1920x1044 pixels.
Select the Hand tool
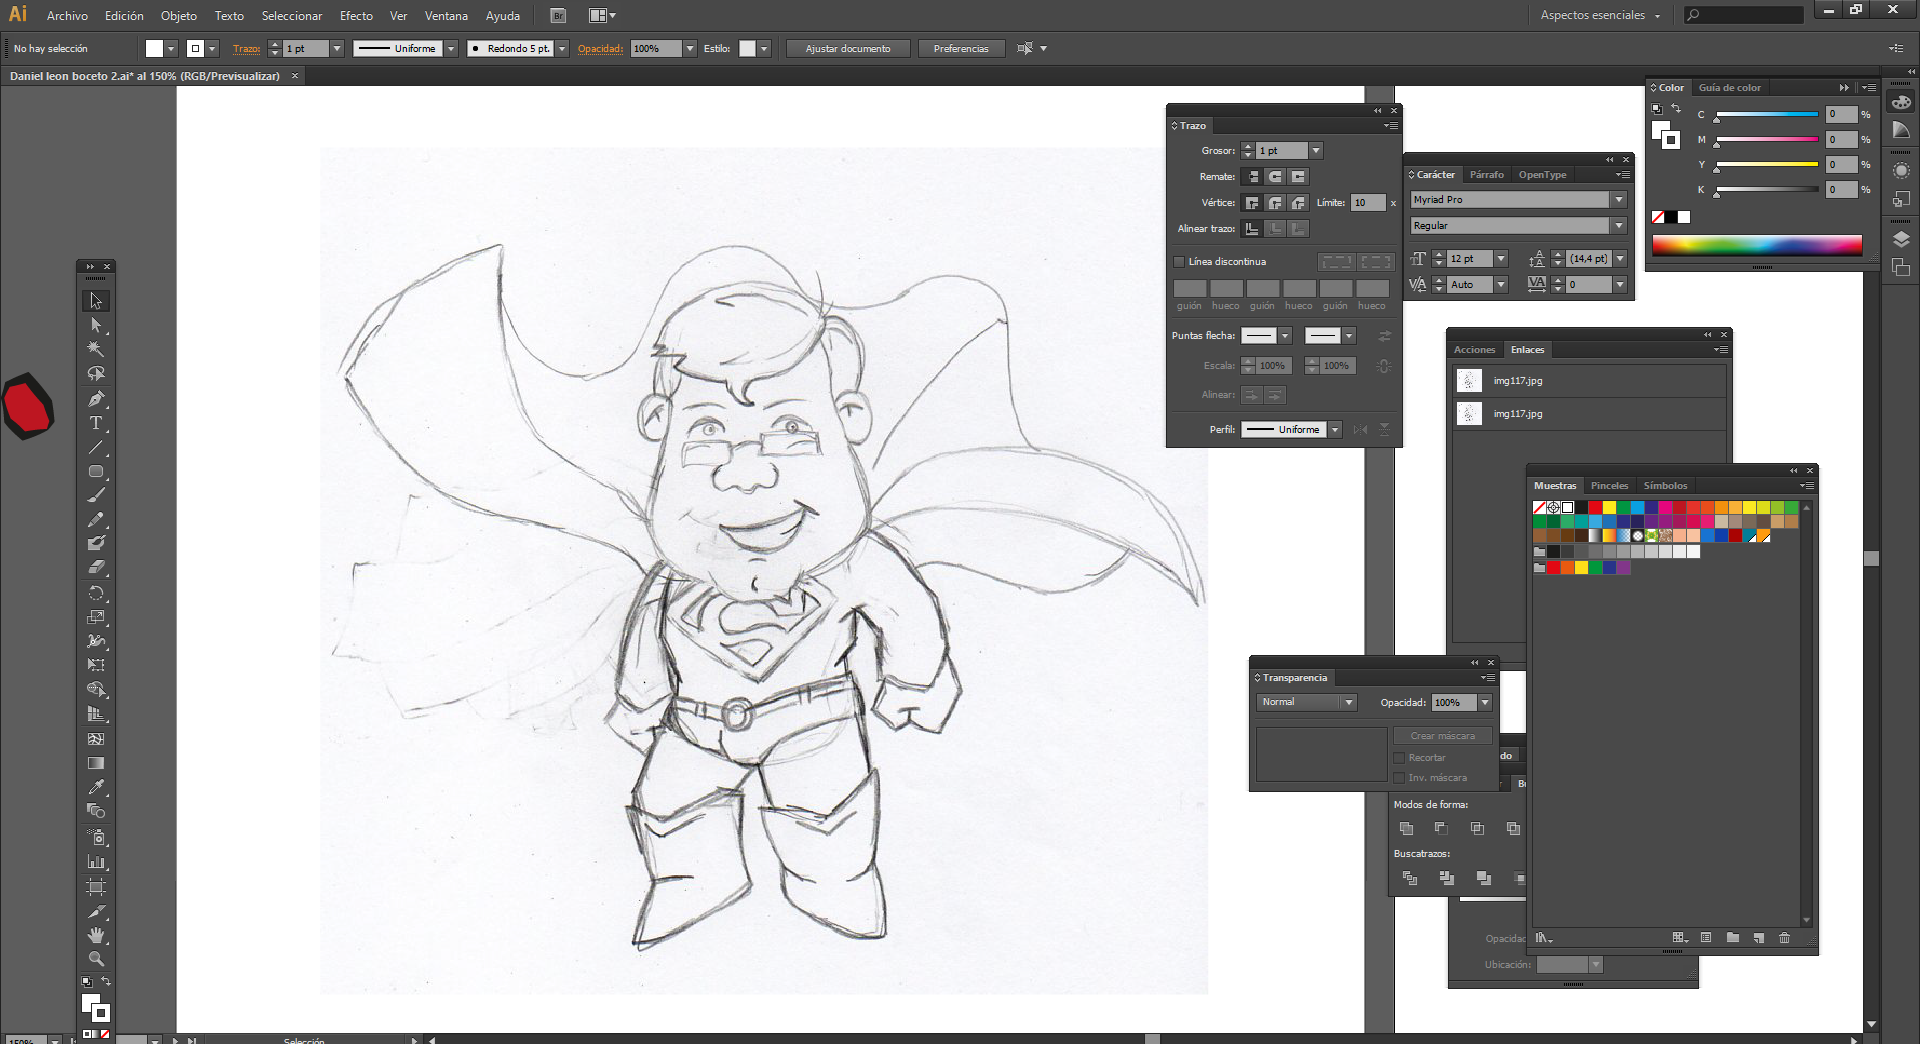tap(96, 935)
